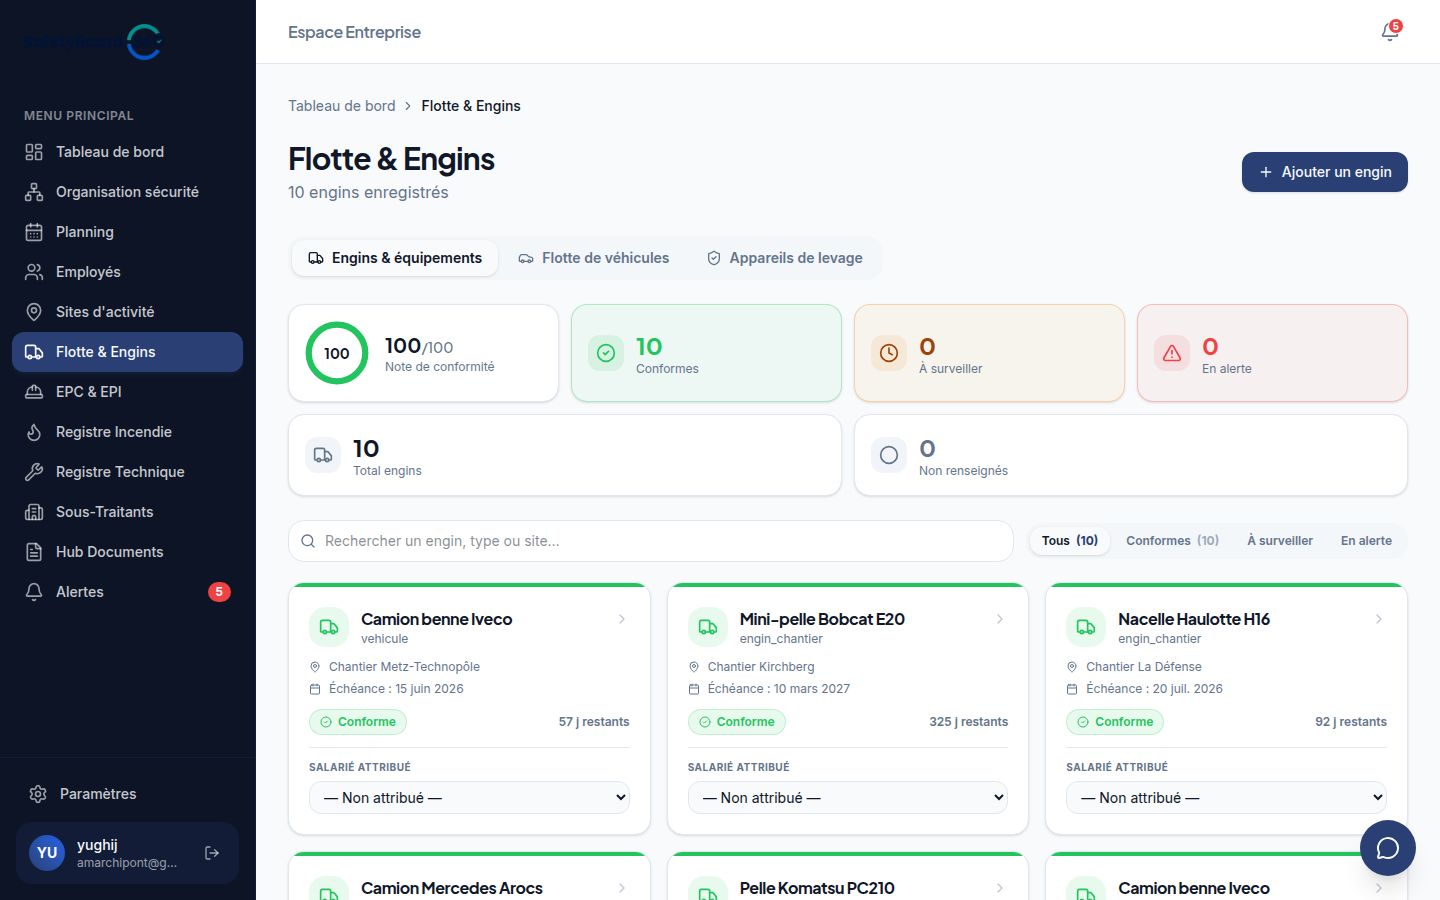Click the Sous-Traitants building icon
1440x900 pixels.
34,512
